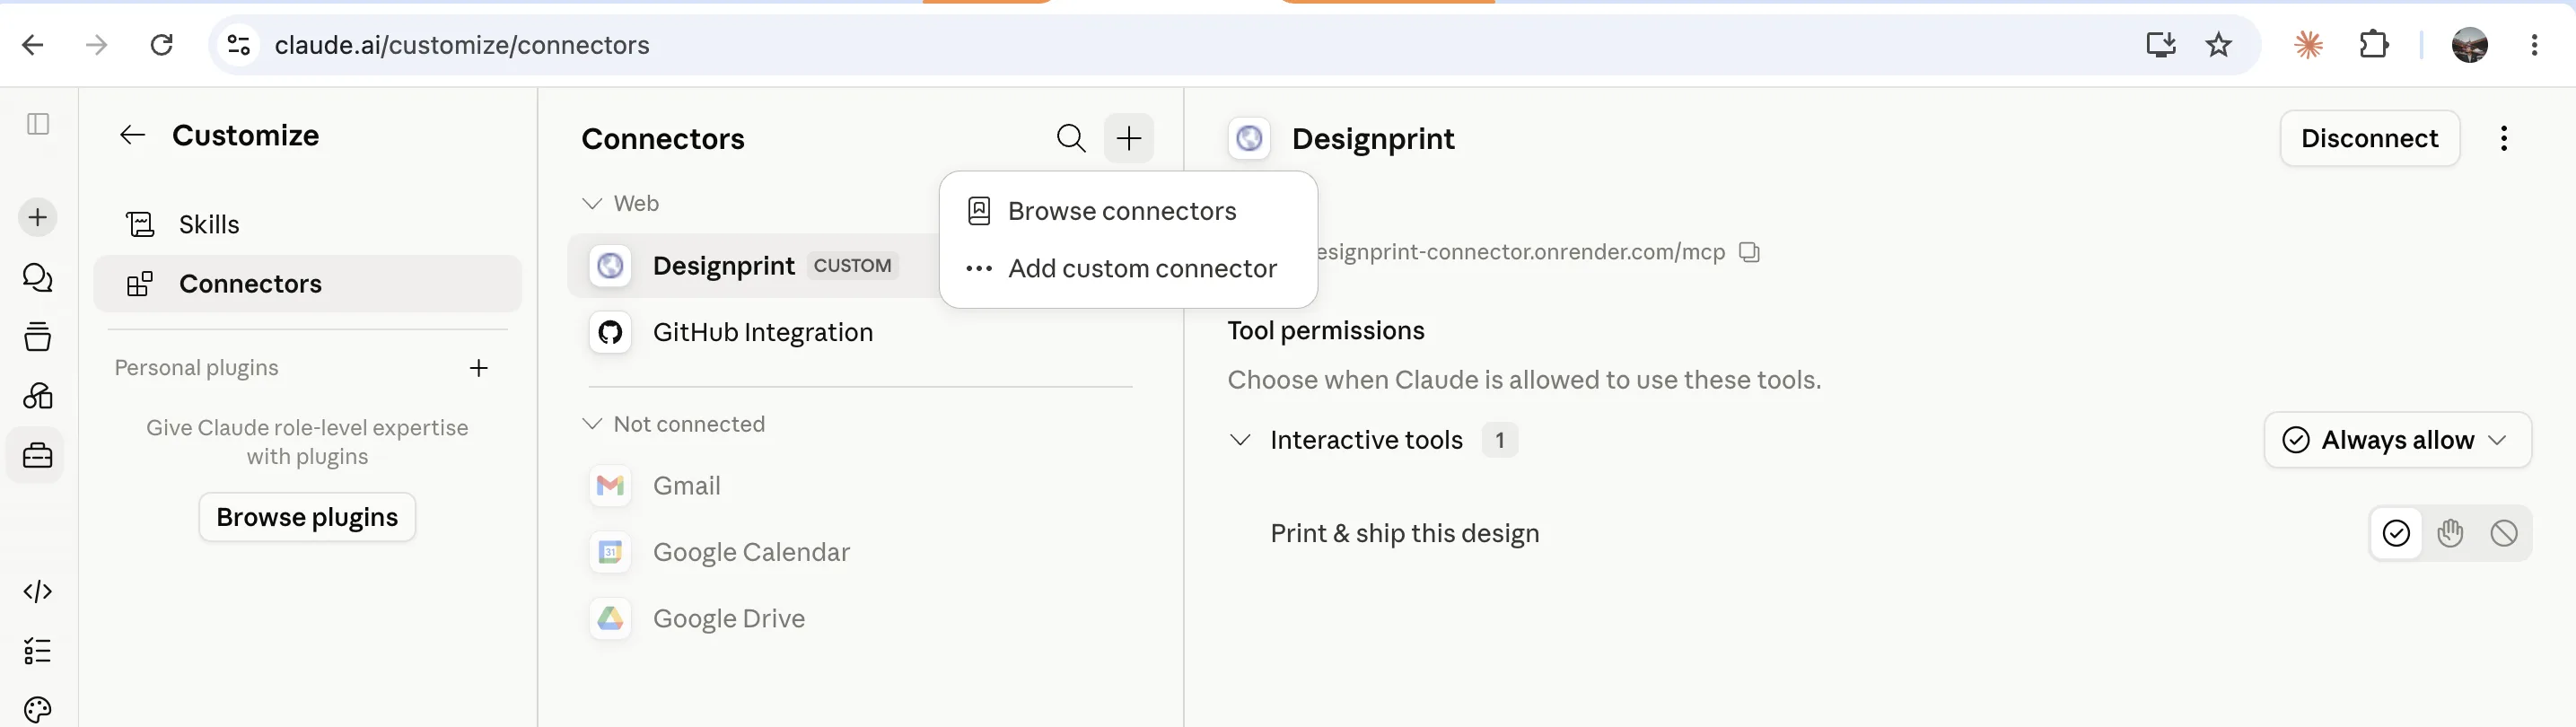2576x727 pixels.
Task: Click the address bar URL claude.ai/customize/connectors
Action: pos(462,45)
